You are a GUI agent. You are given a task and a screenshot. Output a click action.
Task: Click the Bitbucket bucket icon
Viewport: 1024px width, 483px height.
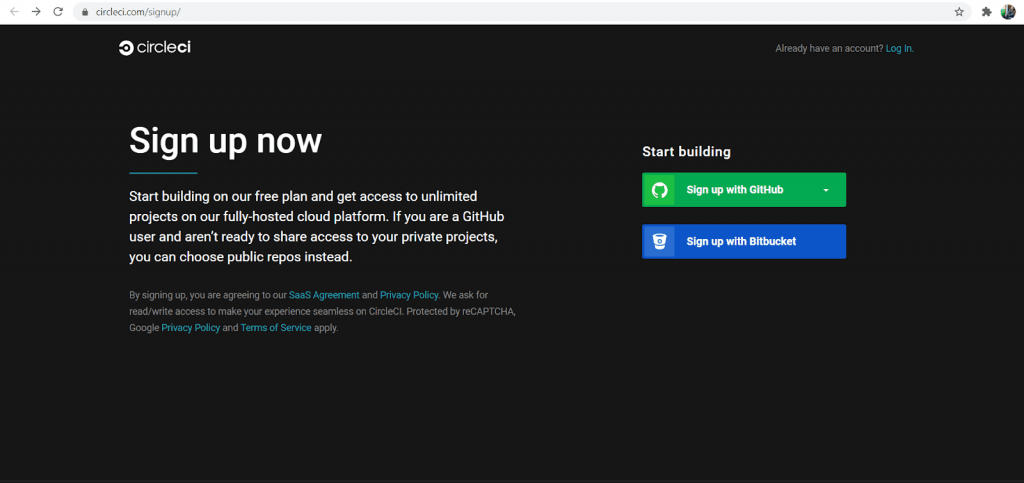660,242
